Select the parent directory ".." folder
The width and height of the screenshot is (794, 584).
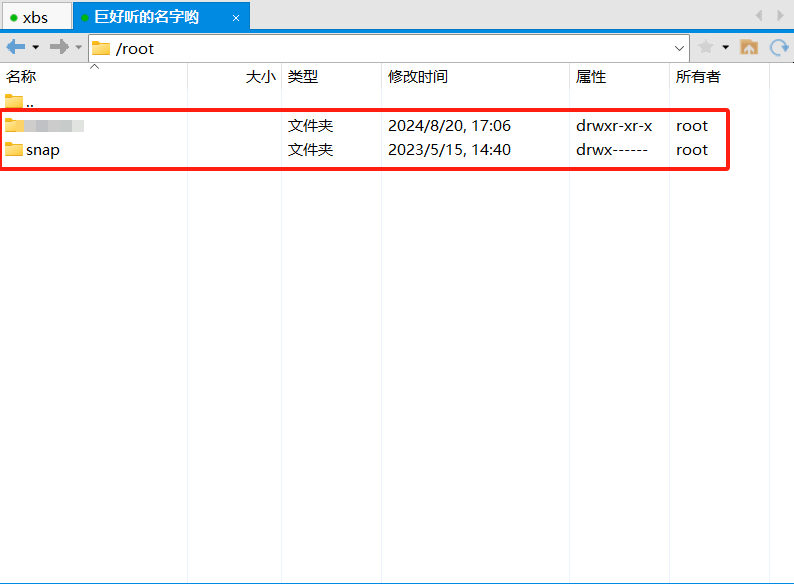coord(20,102)
